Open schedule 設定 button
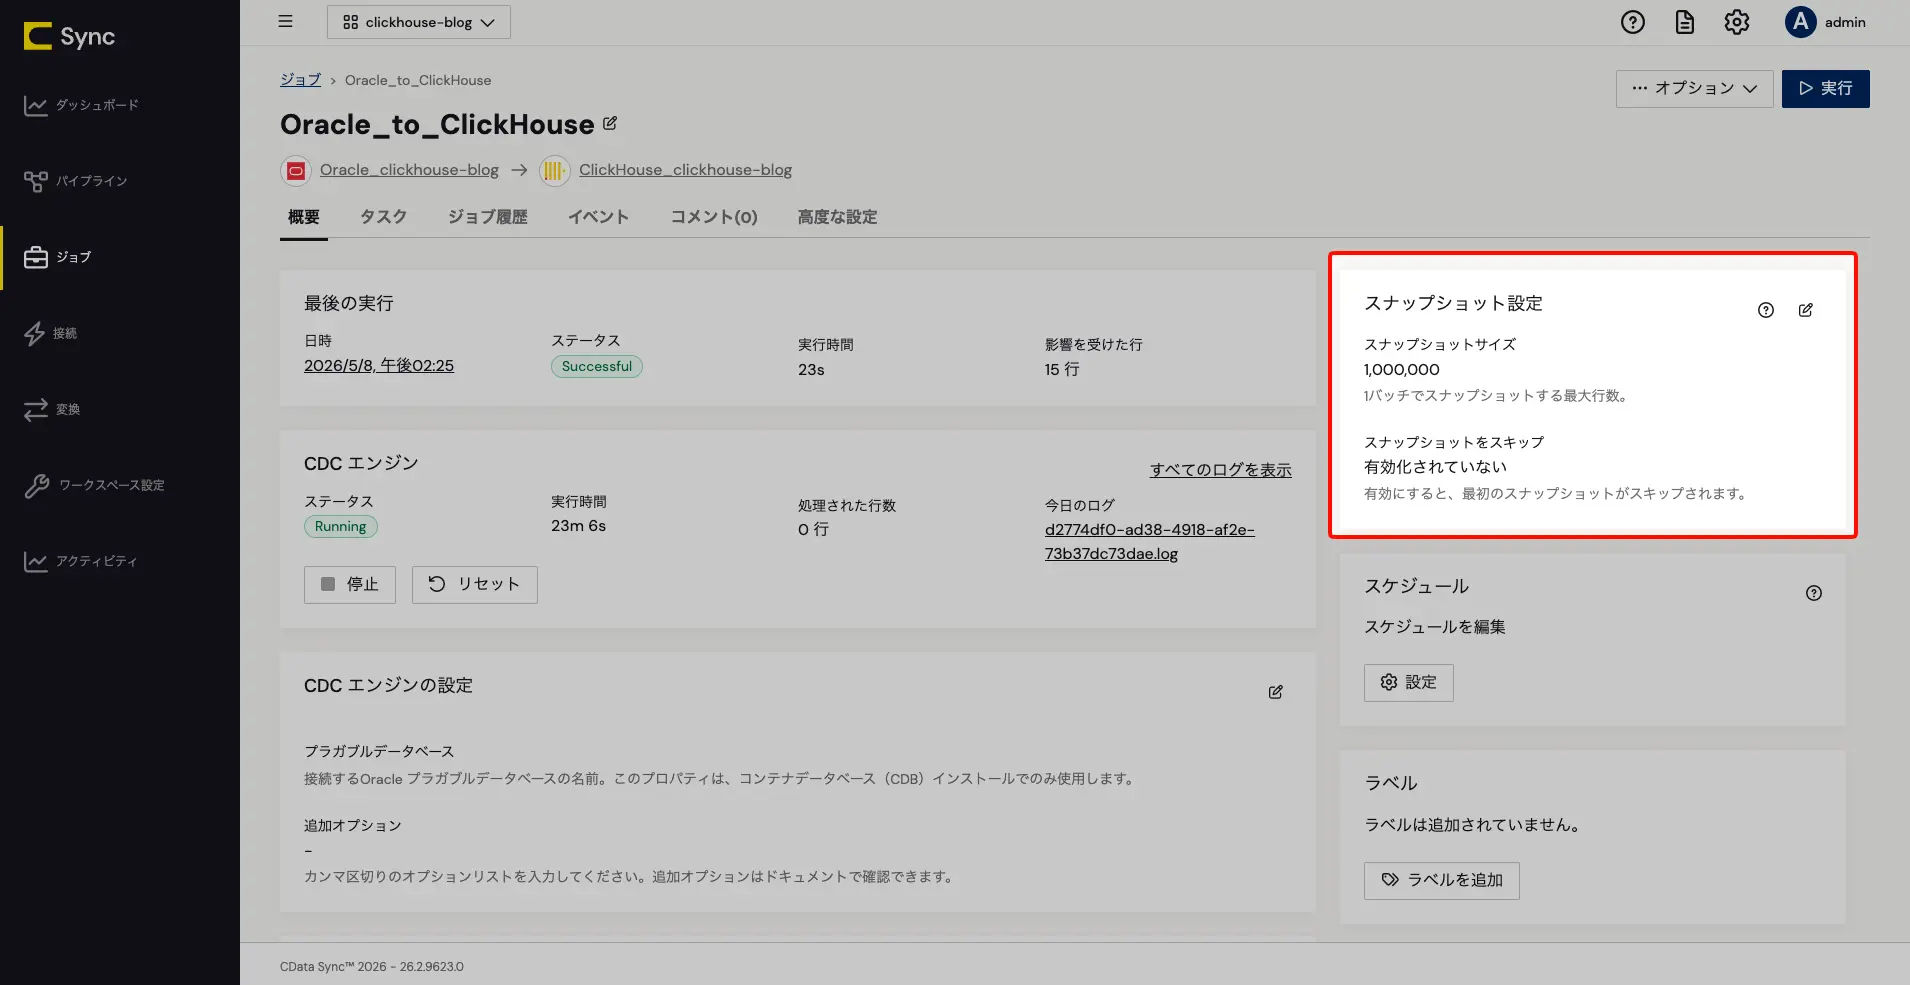This screenshot has width=1910, height=985. click(x=1408, y=683)
